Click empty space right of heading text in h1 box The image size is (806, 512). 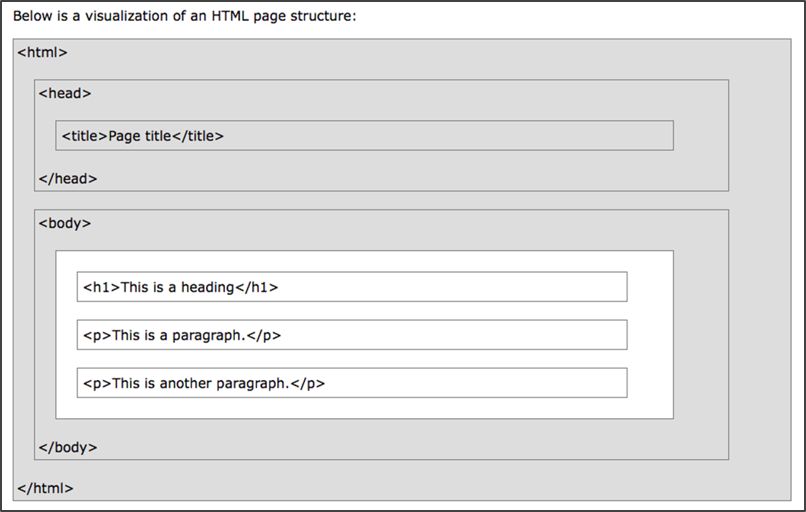pyautogui.click(x=450, y=287)
